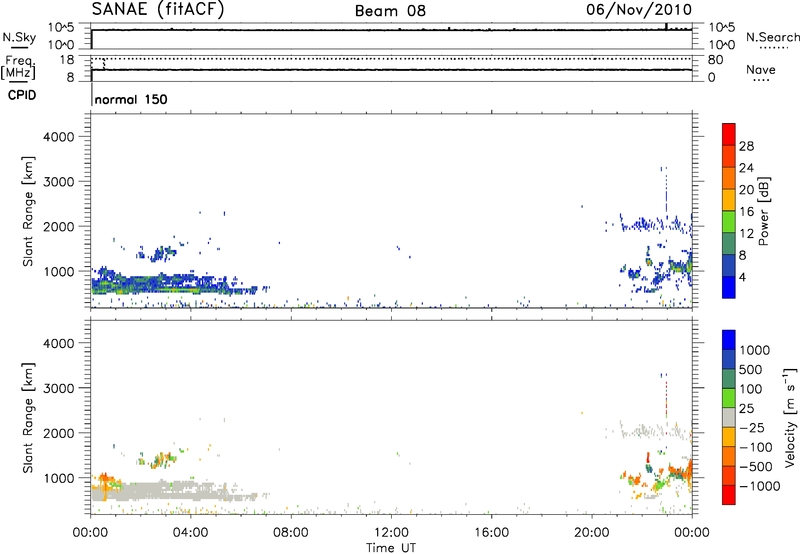Click the Velocity [m s⁻¹] colorbar title
Image resolution: width=800 pixels, height=554 pixels.
790,417
